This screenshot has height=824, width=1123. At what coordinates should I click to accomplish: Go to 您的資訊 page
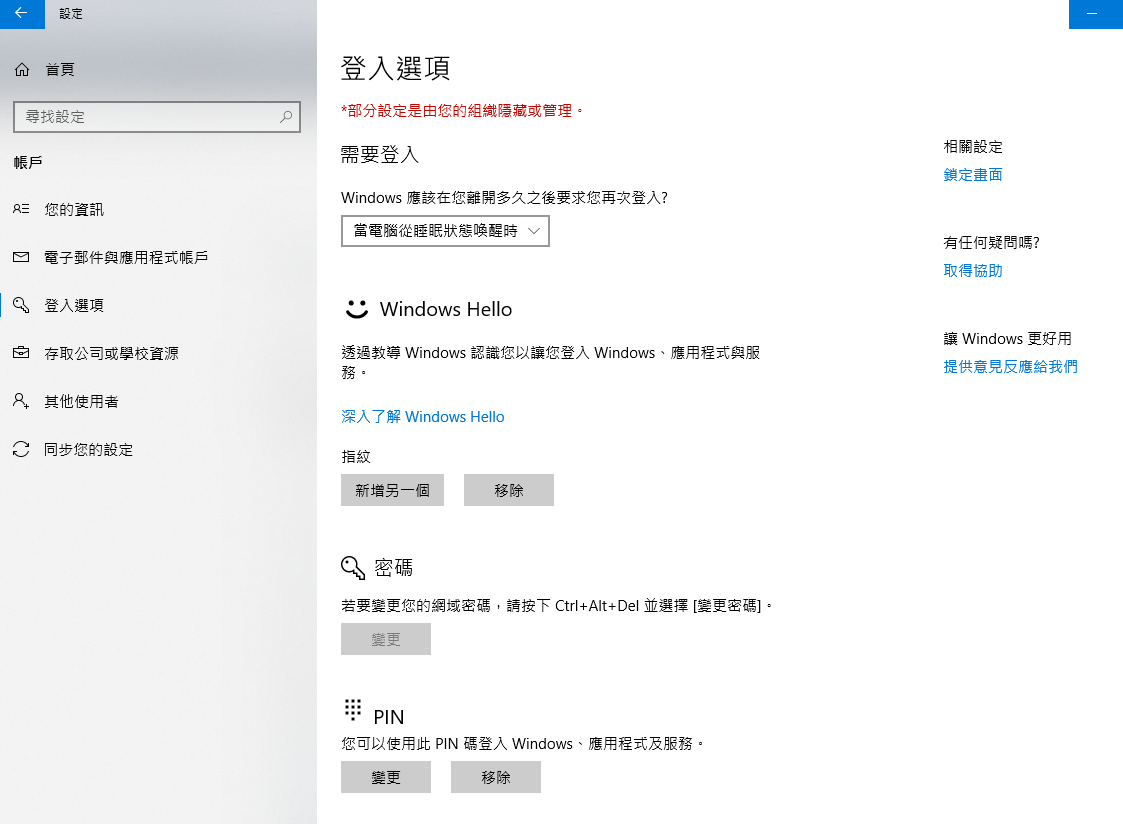pos(74,209)
